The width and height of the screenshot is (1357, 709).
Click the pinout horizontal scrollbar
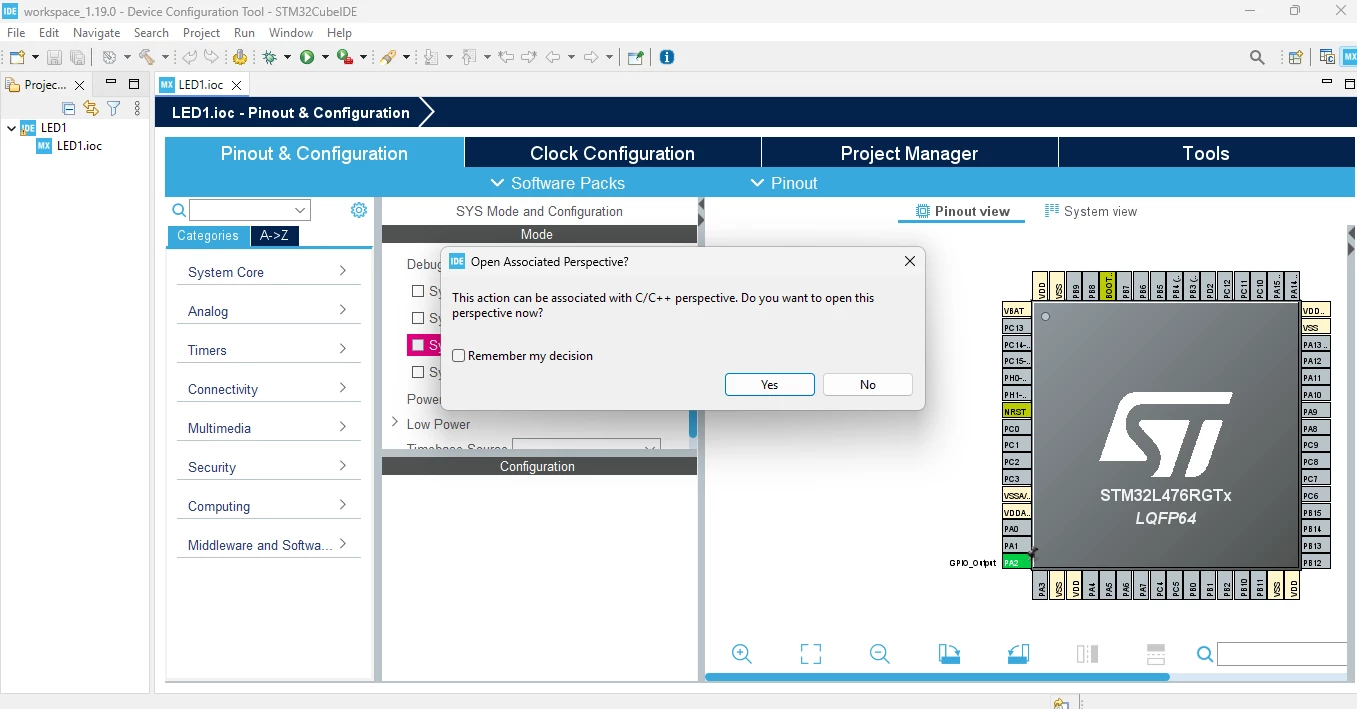point(937,677)
